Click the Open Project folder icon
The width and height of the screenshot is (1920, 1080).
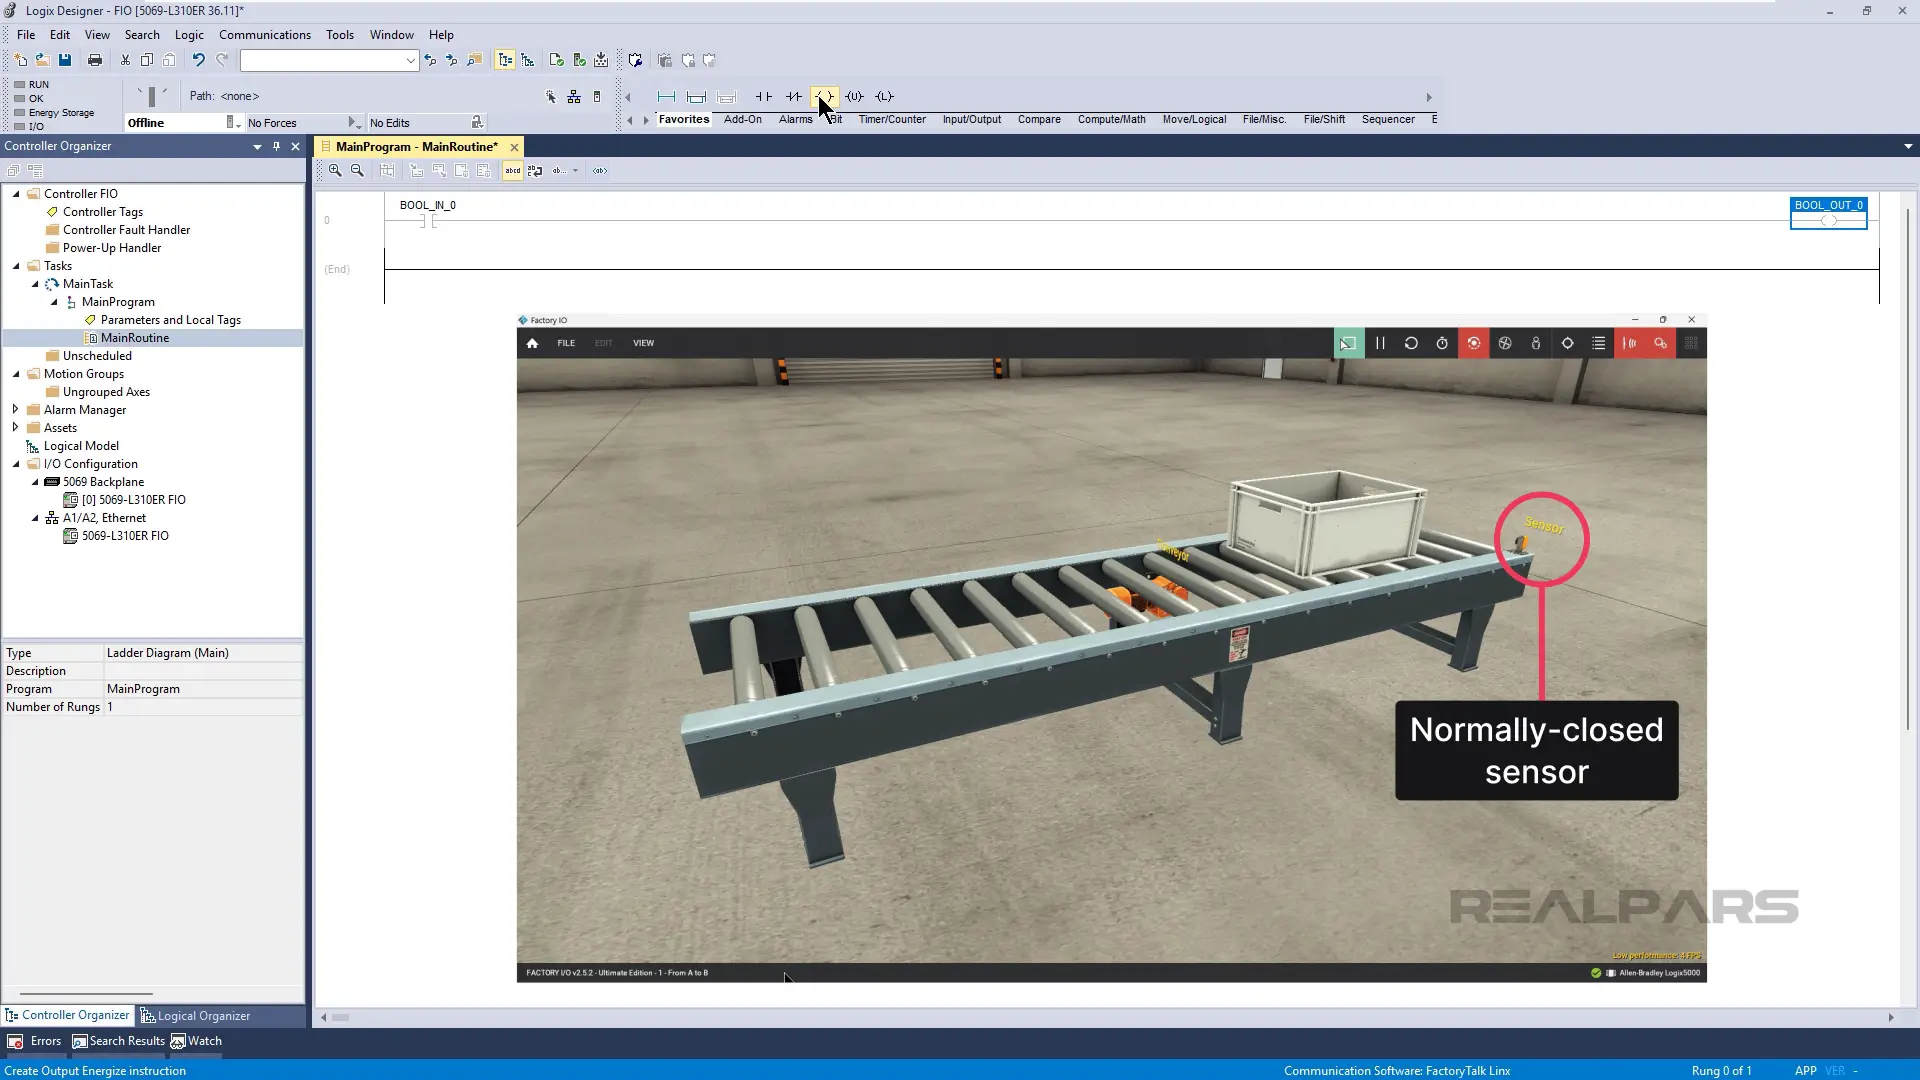(x=42, y=60)
